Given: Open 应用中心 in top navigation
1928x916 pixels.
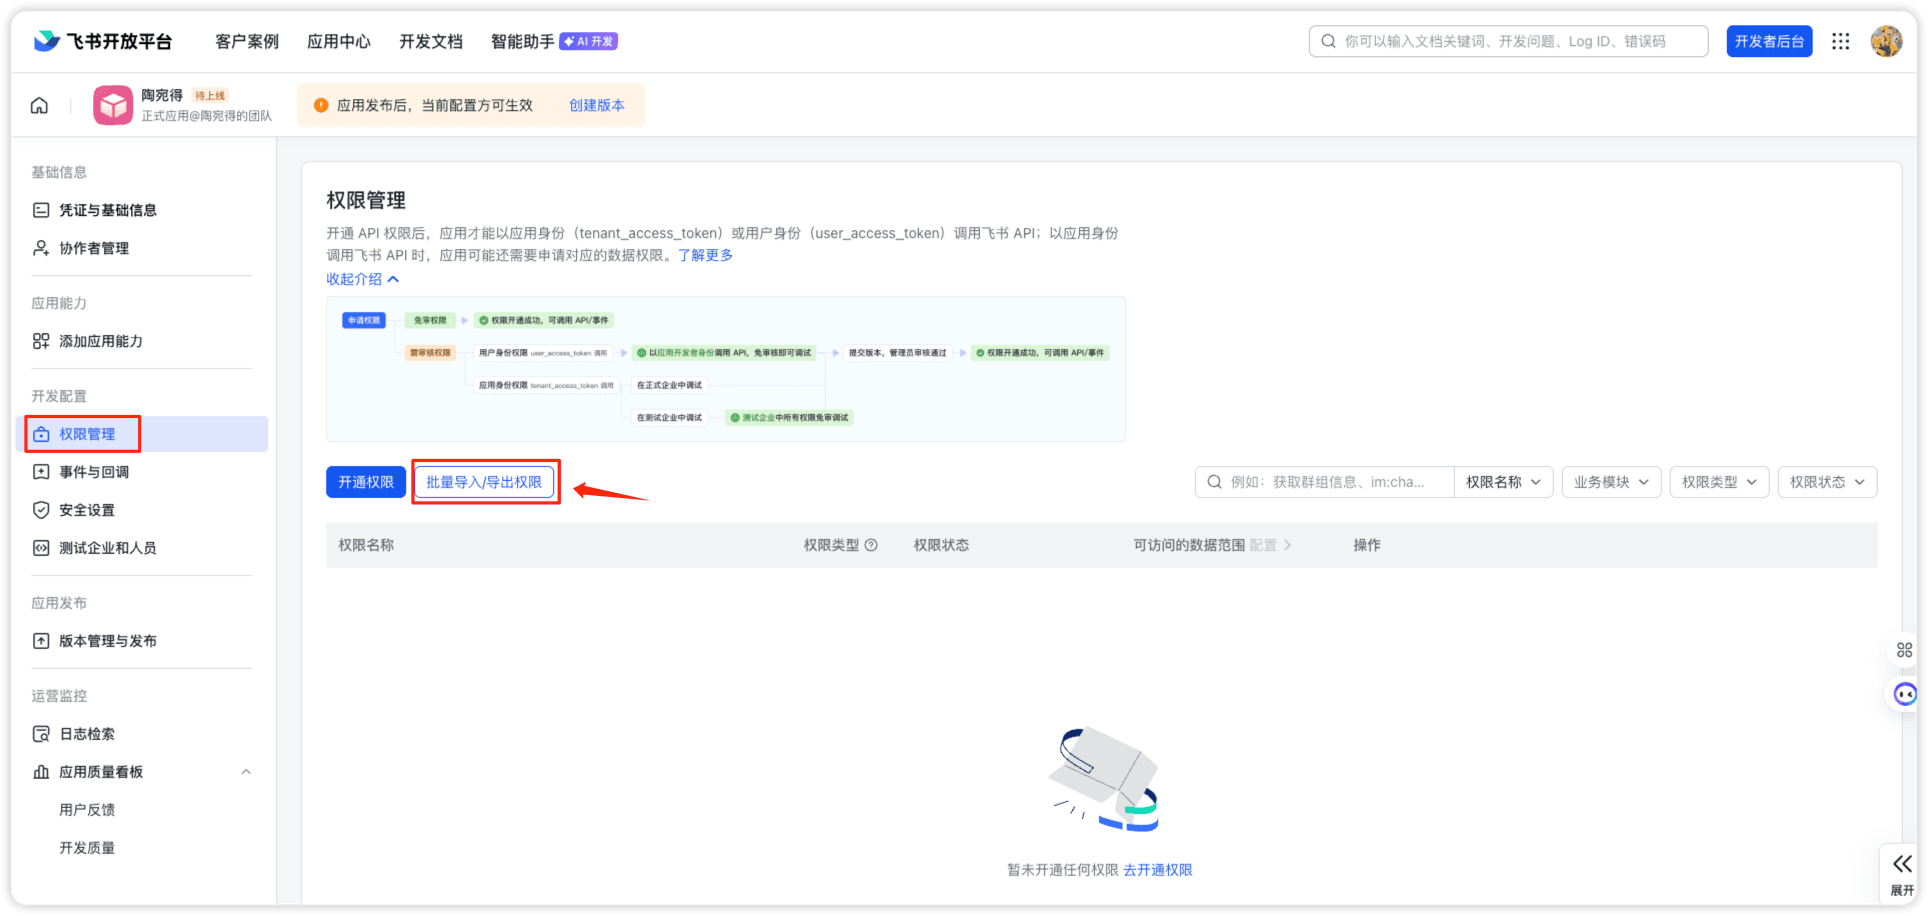Looking at the screenshot, I should pyautogui.click(x=339, y=41).
